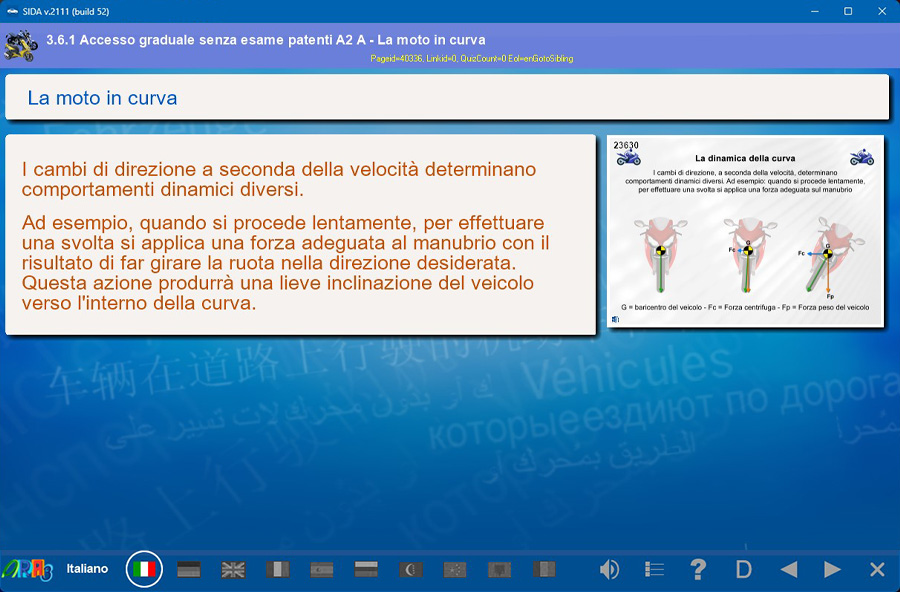Choose the last flag in the language row
The height and width of the screenshot is (592, 900).
pos(543,569)
